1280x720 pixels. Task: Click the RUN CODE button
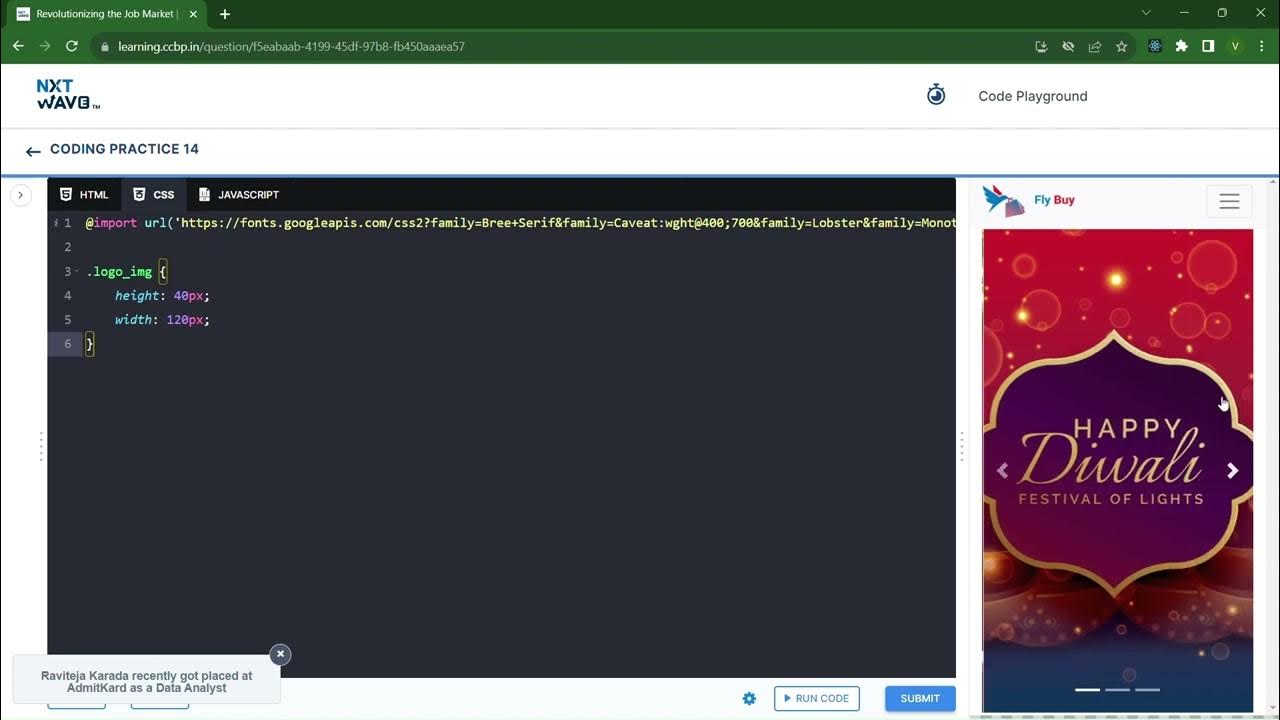tap(816, 698)
